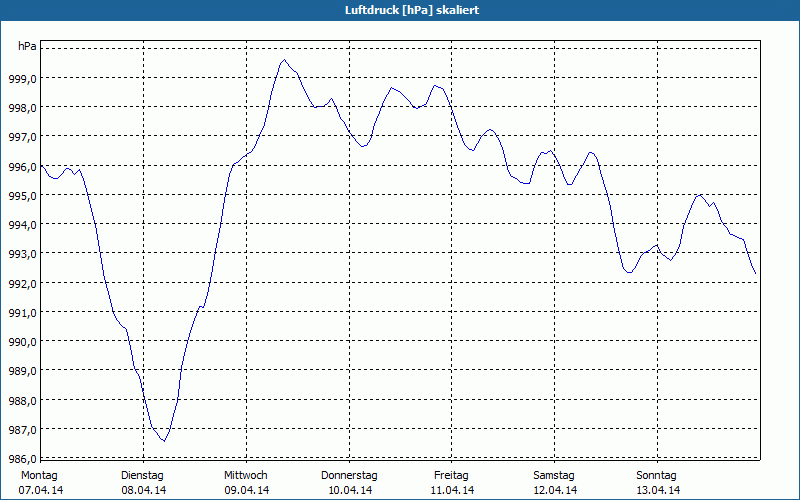Click the date 10.04.14
Viewport: 800px width, 500px height.
tap(349, 491)
